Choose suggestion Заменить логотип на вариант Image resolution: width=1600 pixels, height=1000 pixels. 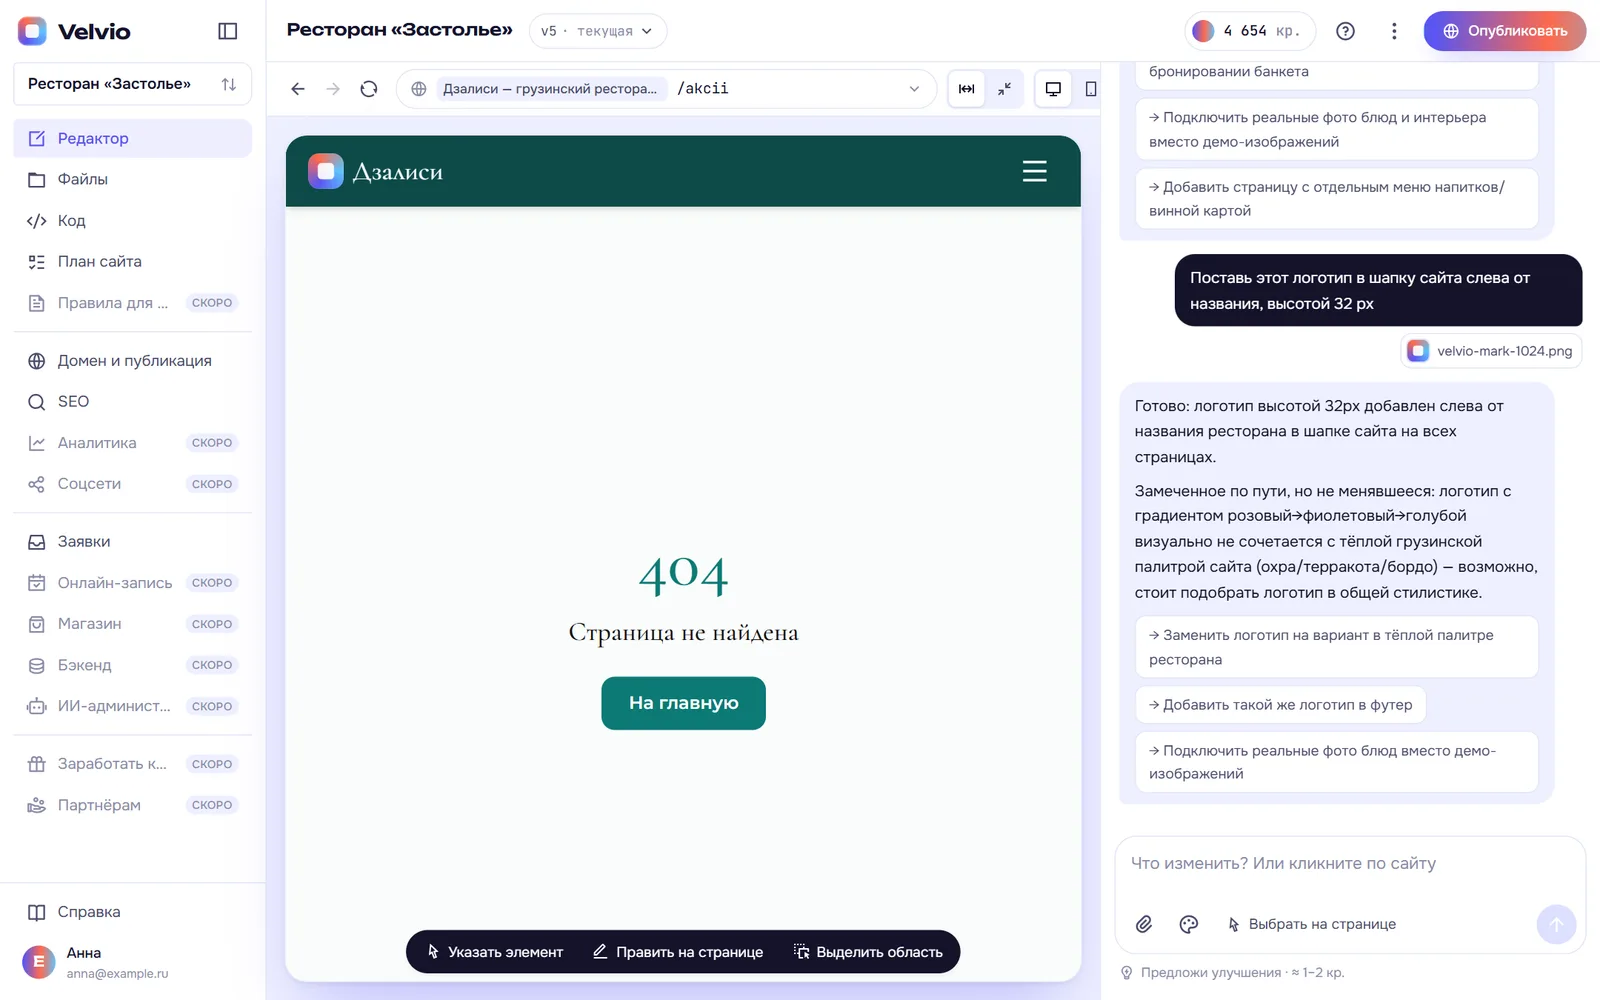tap(1337, 647)
